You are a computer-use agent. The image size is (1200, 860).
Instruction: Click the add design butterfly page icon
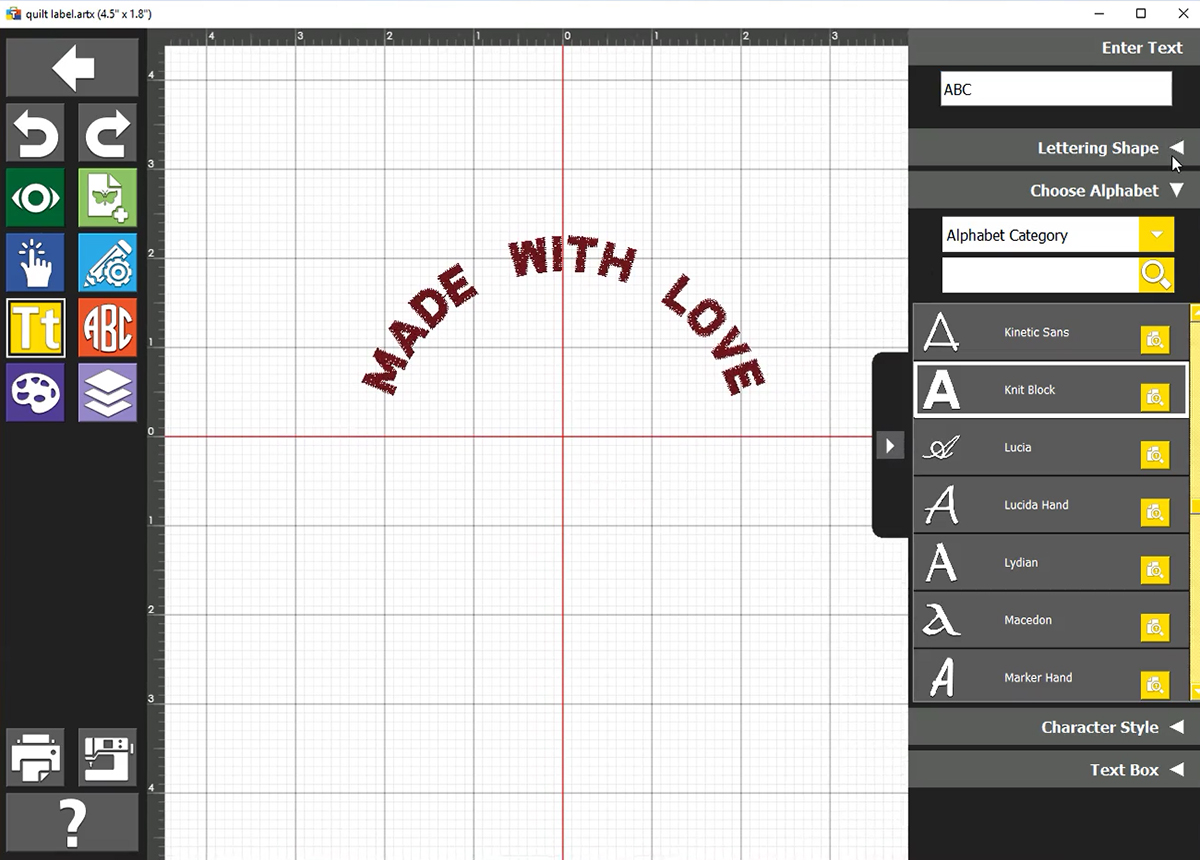(x=108, y=198)
